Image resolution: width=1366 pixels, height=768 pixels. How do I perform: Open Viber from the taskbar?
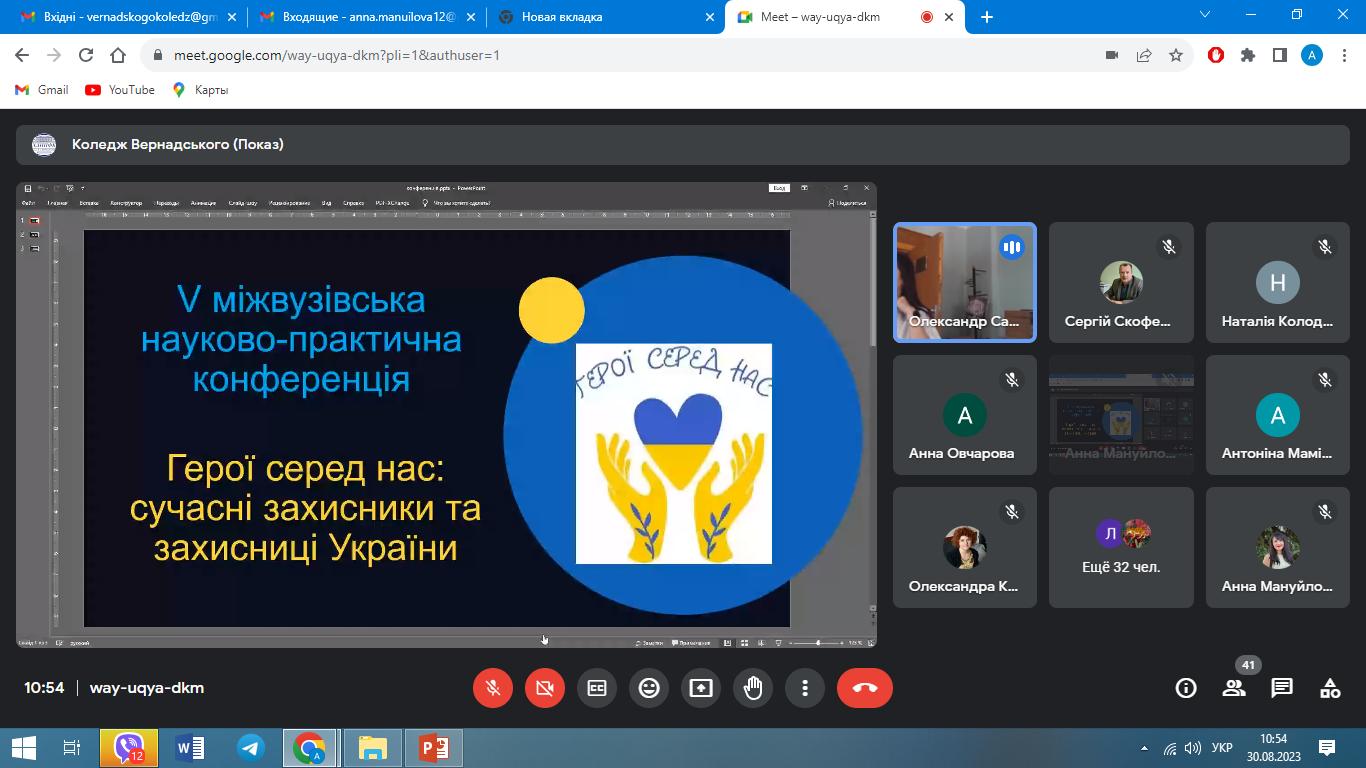(129, 748)
